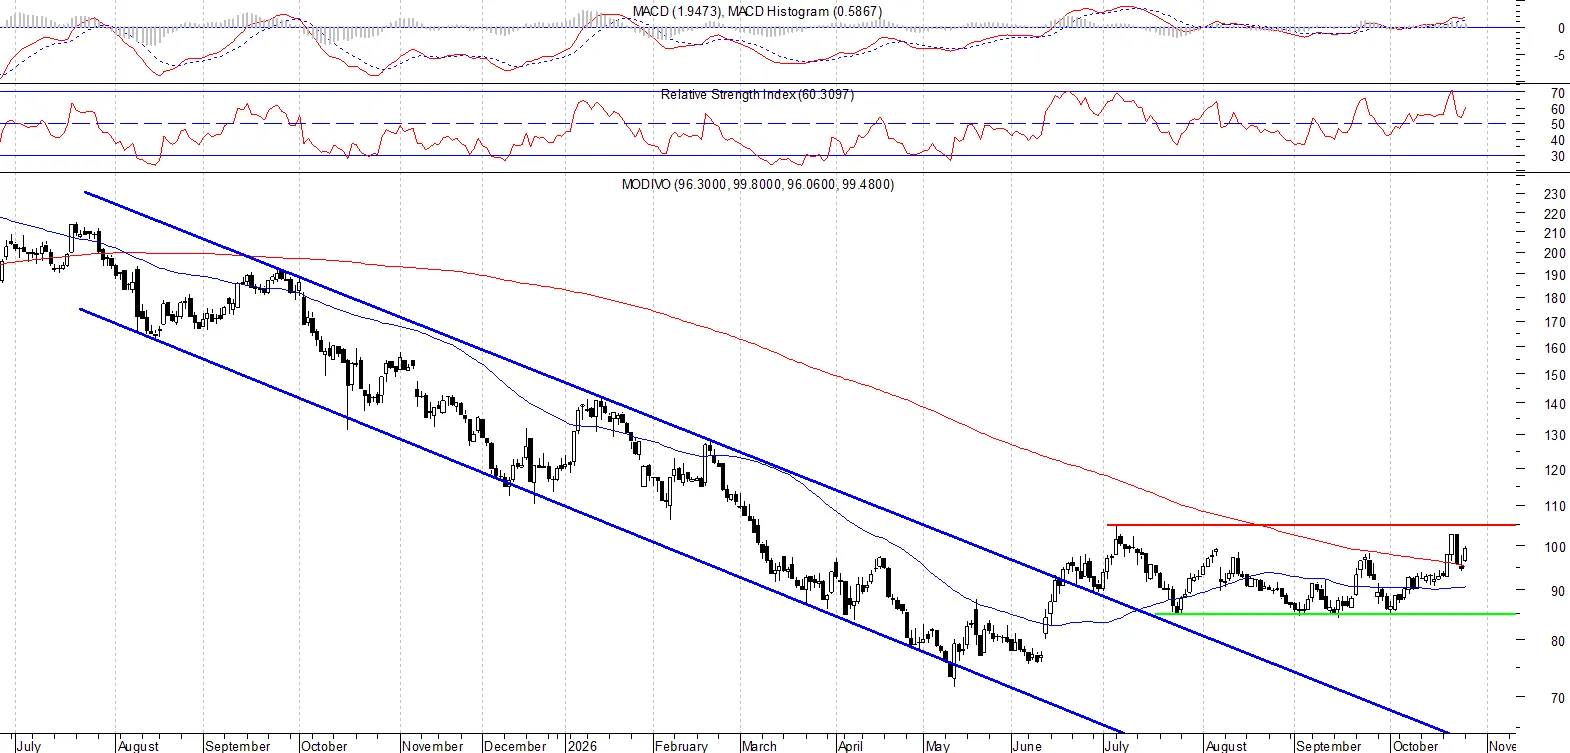Image resolution: width=1570 pixels, height=753 pixels.
Task: Click the June label on the time axis
Action: pos(1027,746)
